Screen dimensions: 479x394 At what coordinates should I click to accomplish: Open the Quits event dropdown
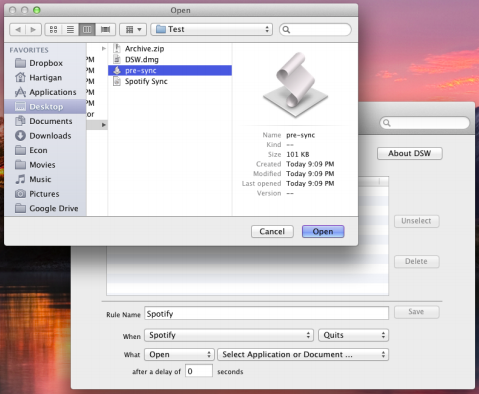coord(353,335)
